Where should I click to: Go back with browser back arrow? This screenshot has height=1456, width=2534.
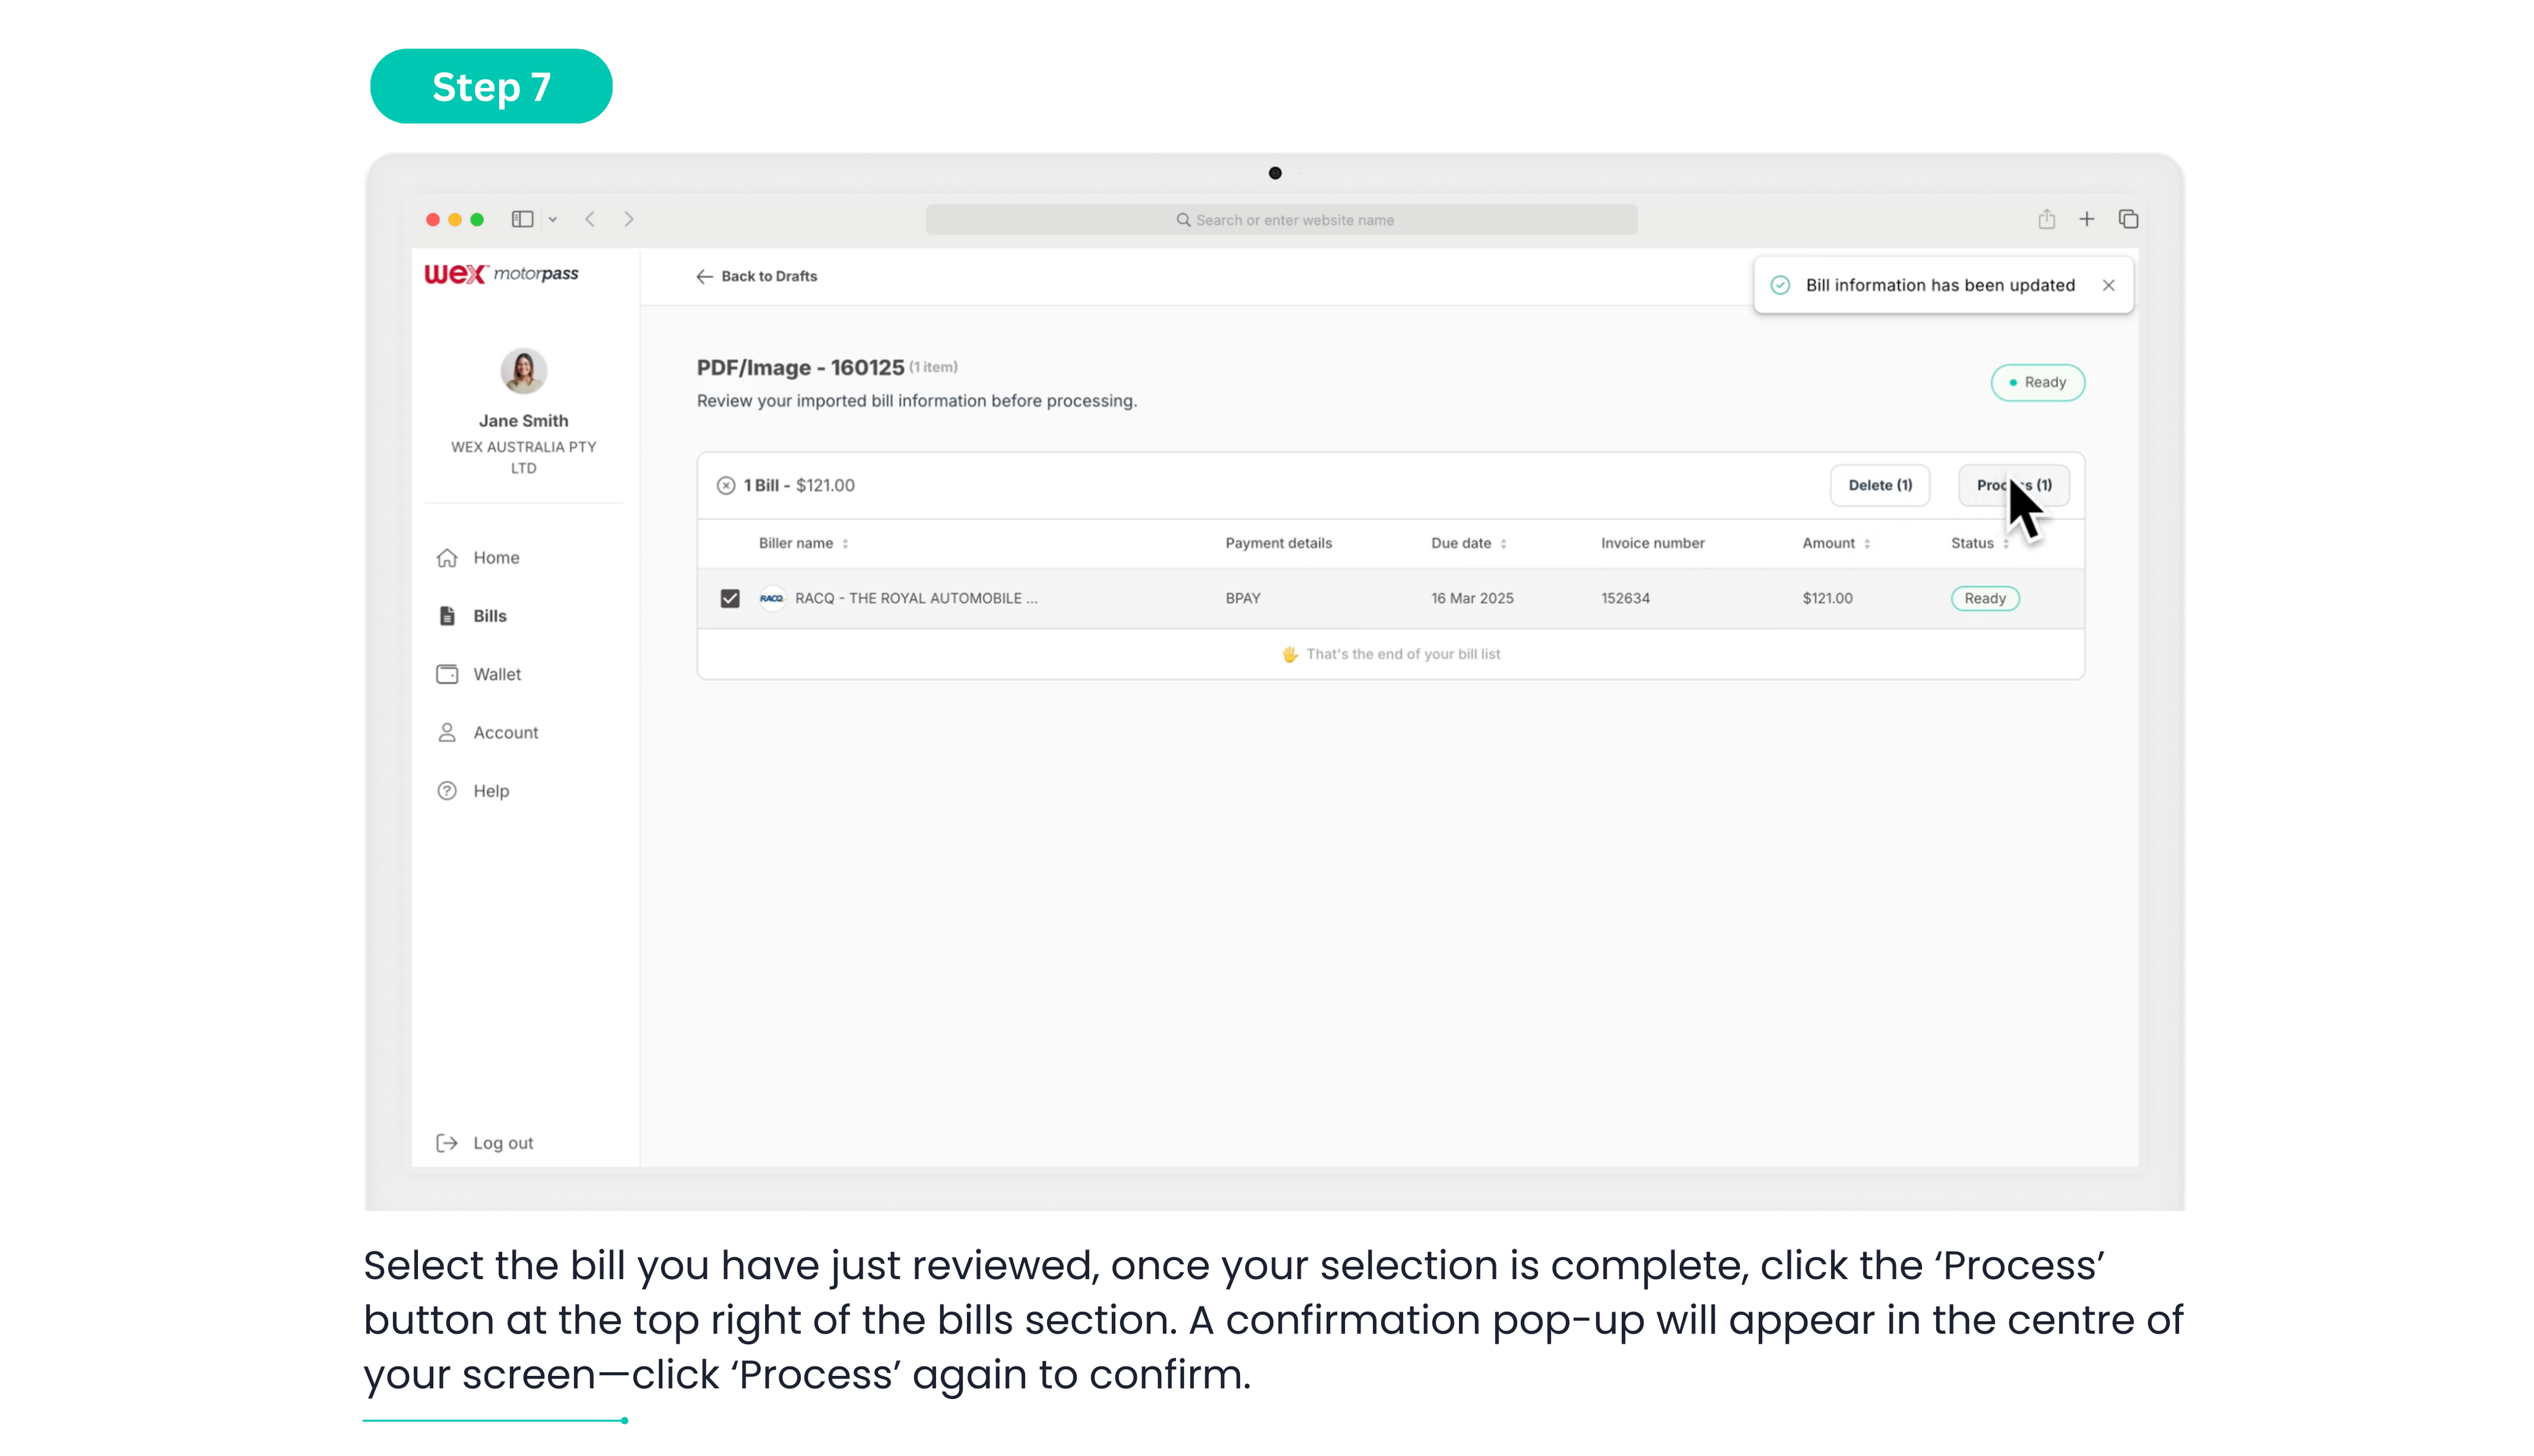pyautogui.click(x=590, y=219)
